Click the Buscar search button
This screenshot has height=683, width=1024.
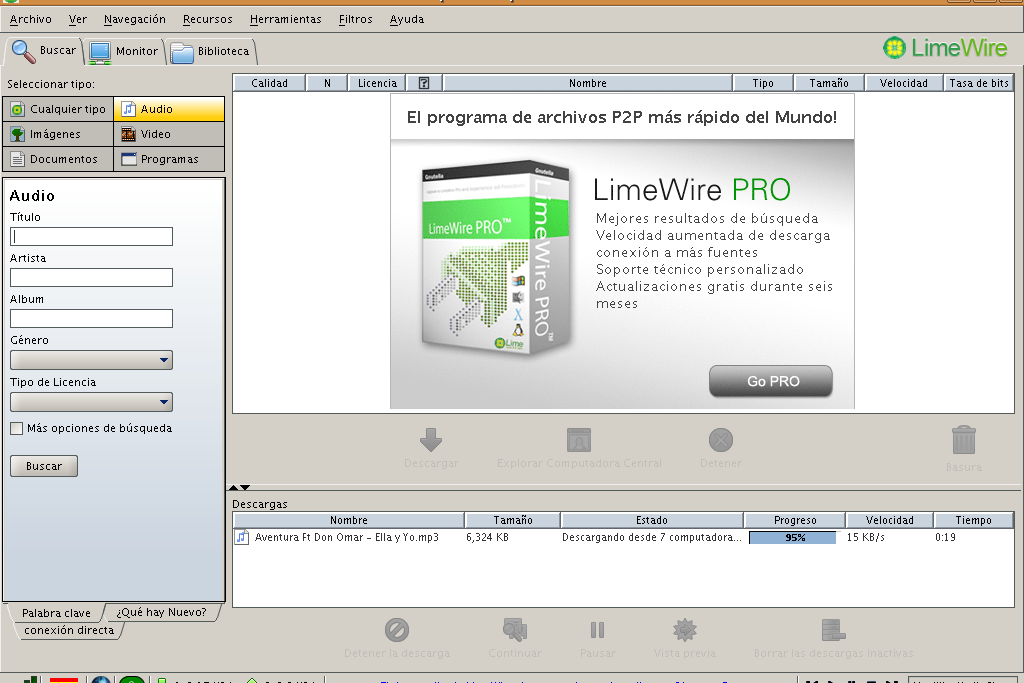coord(44,466)
